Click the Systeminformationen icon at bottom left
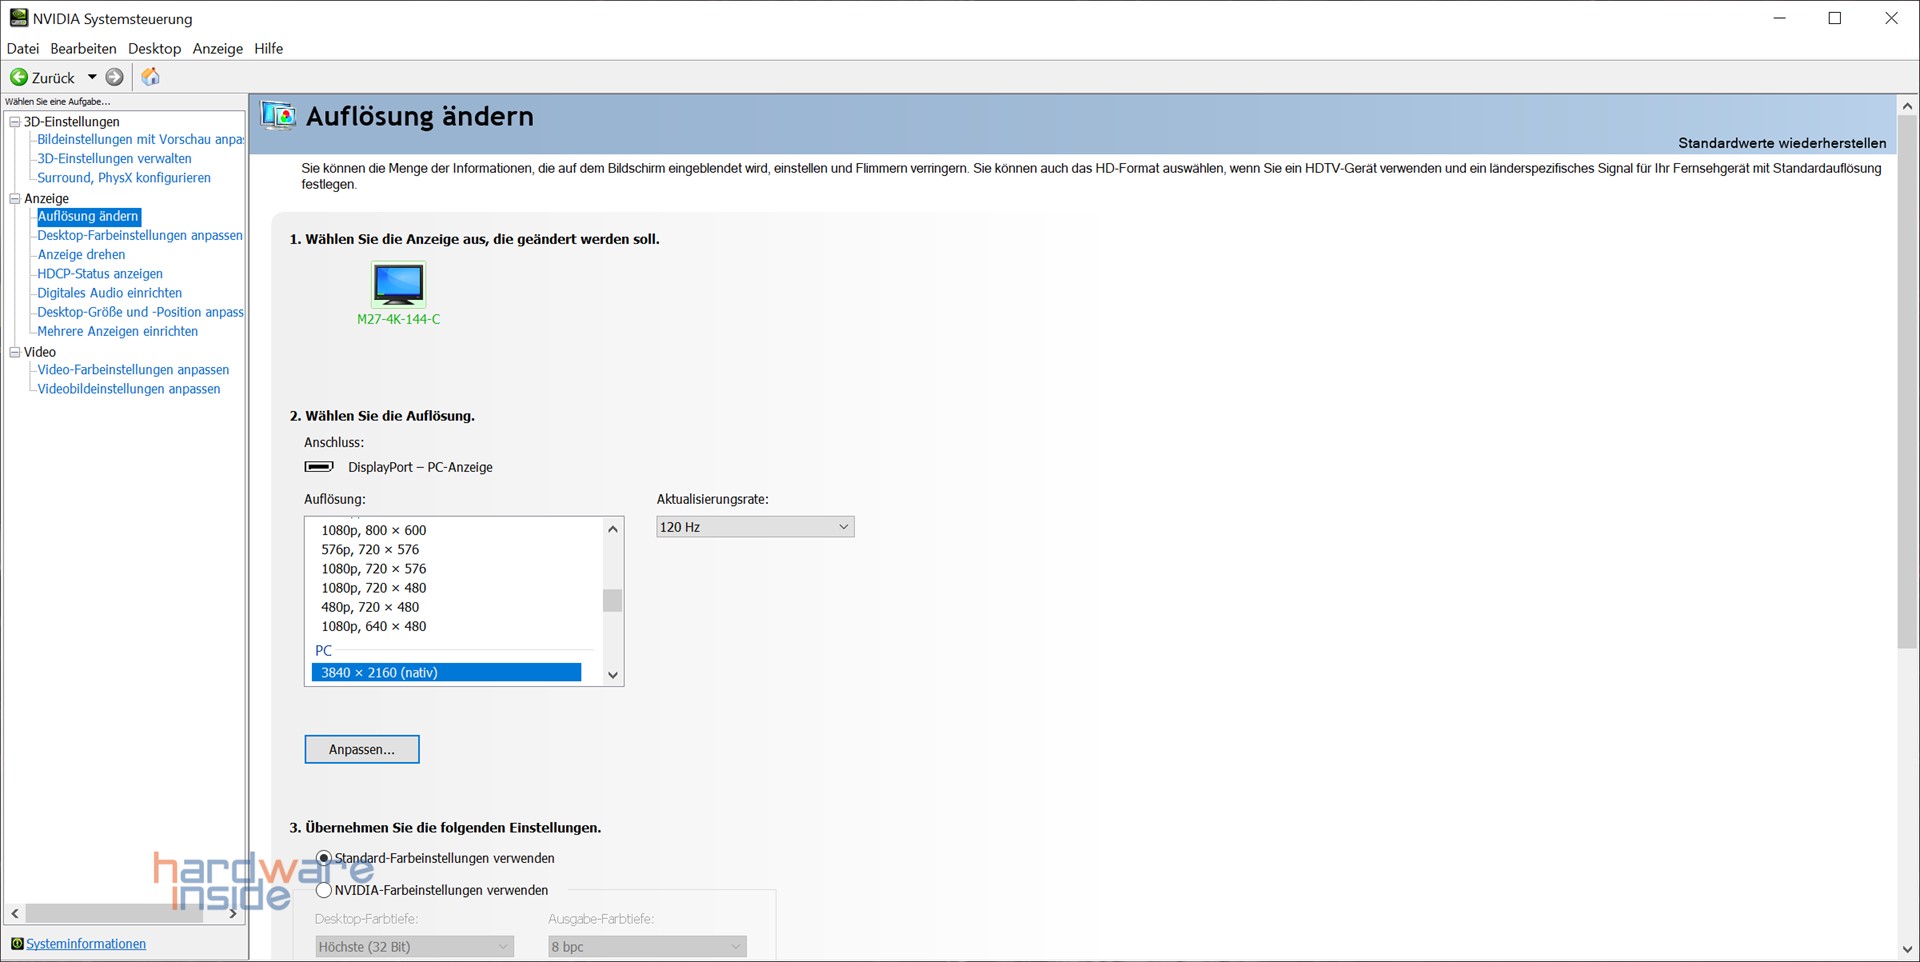Image resolution: width=1920 pixels, height=962 pixels. pos(17,944)
